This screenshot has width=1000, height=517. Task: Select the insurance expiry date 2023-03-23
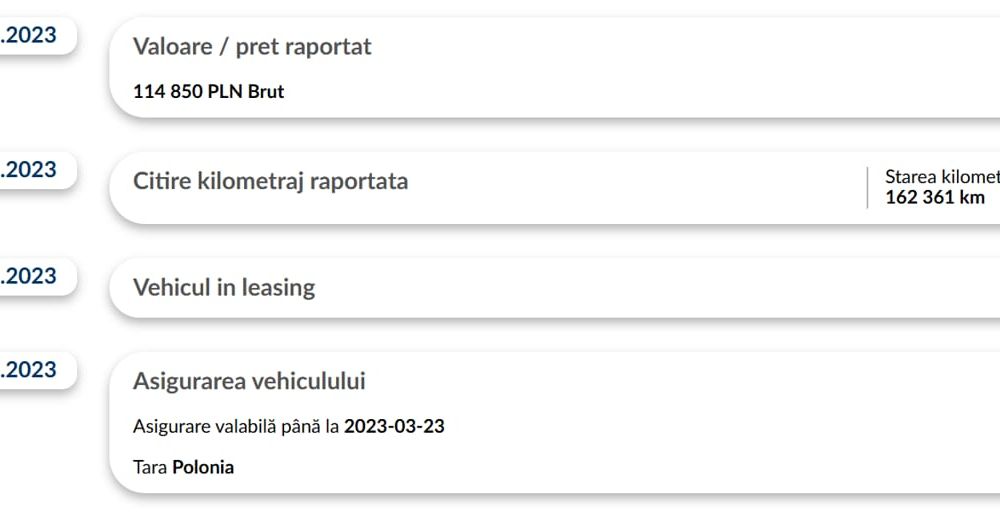394,427
